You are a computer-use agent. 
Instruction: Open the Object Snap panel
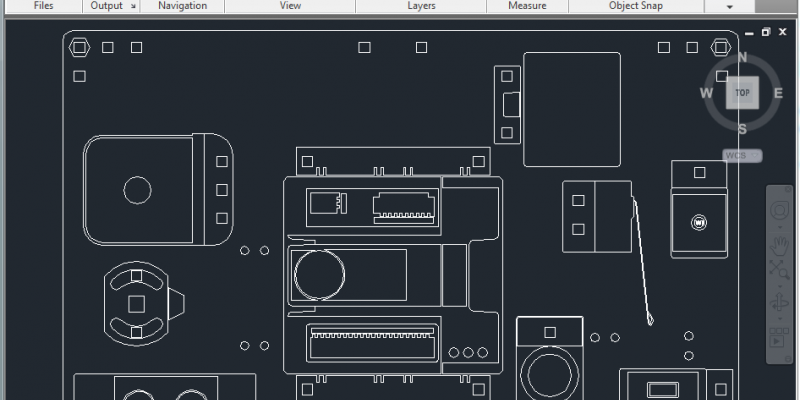click(637, 6)
